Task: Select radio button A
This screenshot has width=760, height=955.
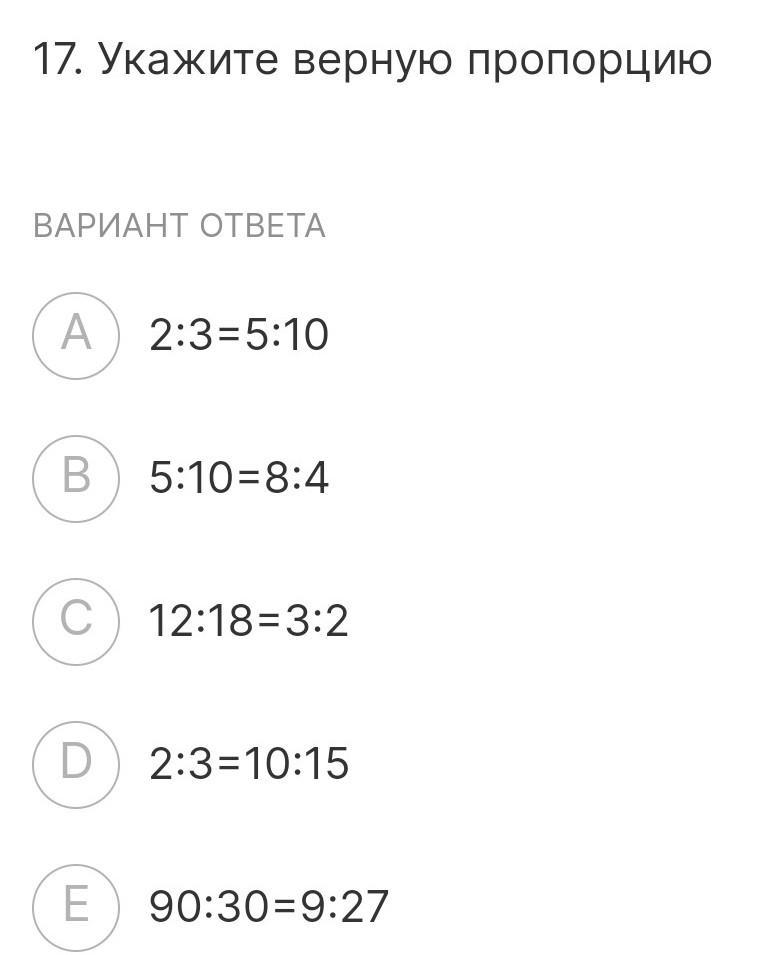Action: (x=76, y=335)
